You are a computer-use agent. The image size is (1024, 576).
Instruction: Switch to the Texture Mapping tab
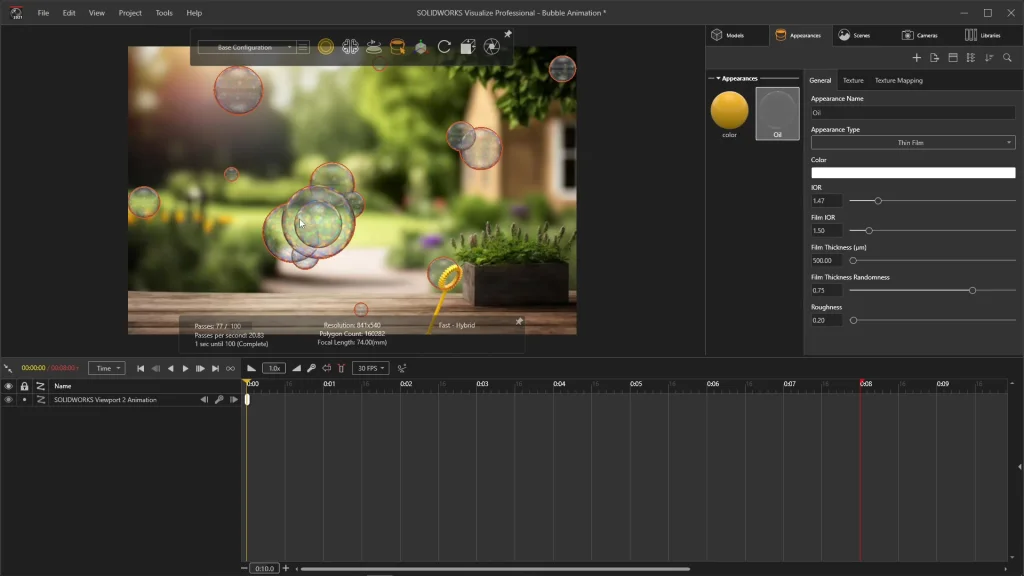pyautogui.click(x=898, y=80)
